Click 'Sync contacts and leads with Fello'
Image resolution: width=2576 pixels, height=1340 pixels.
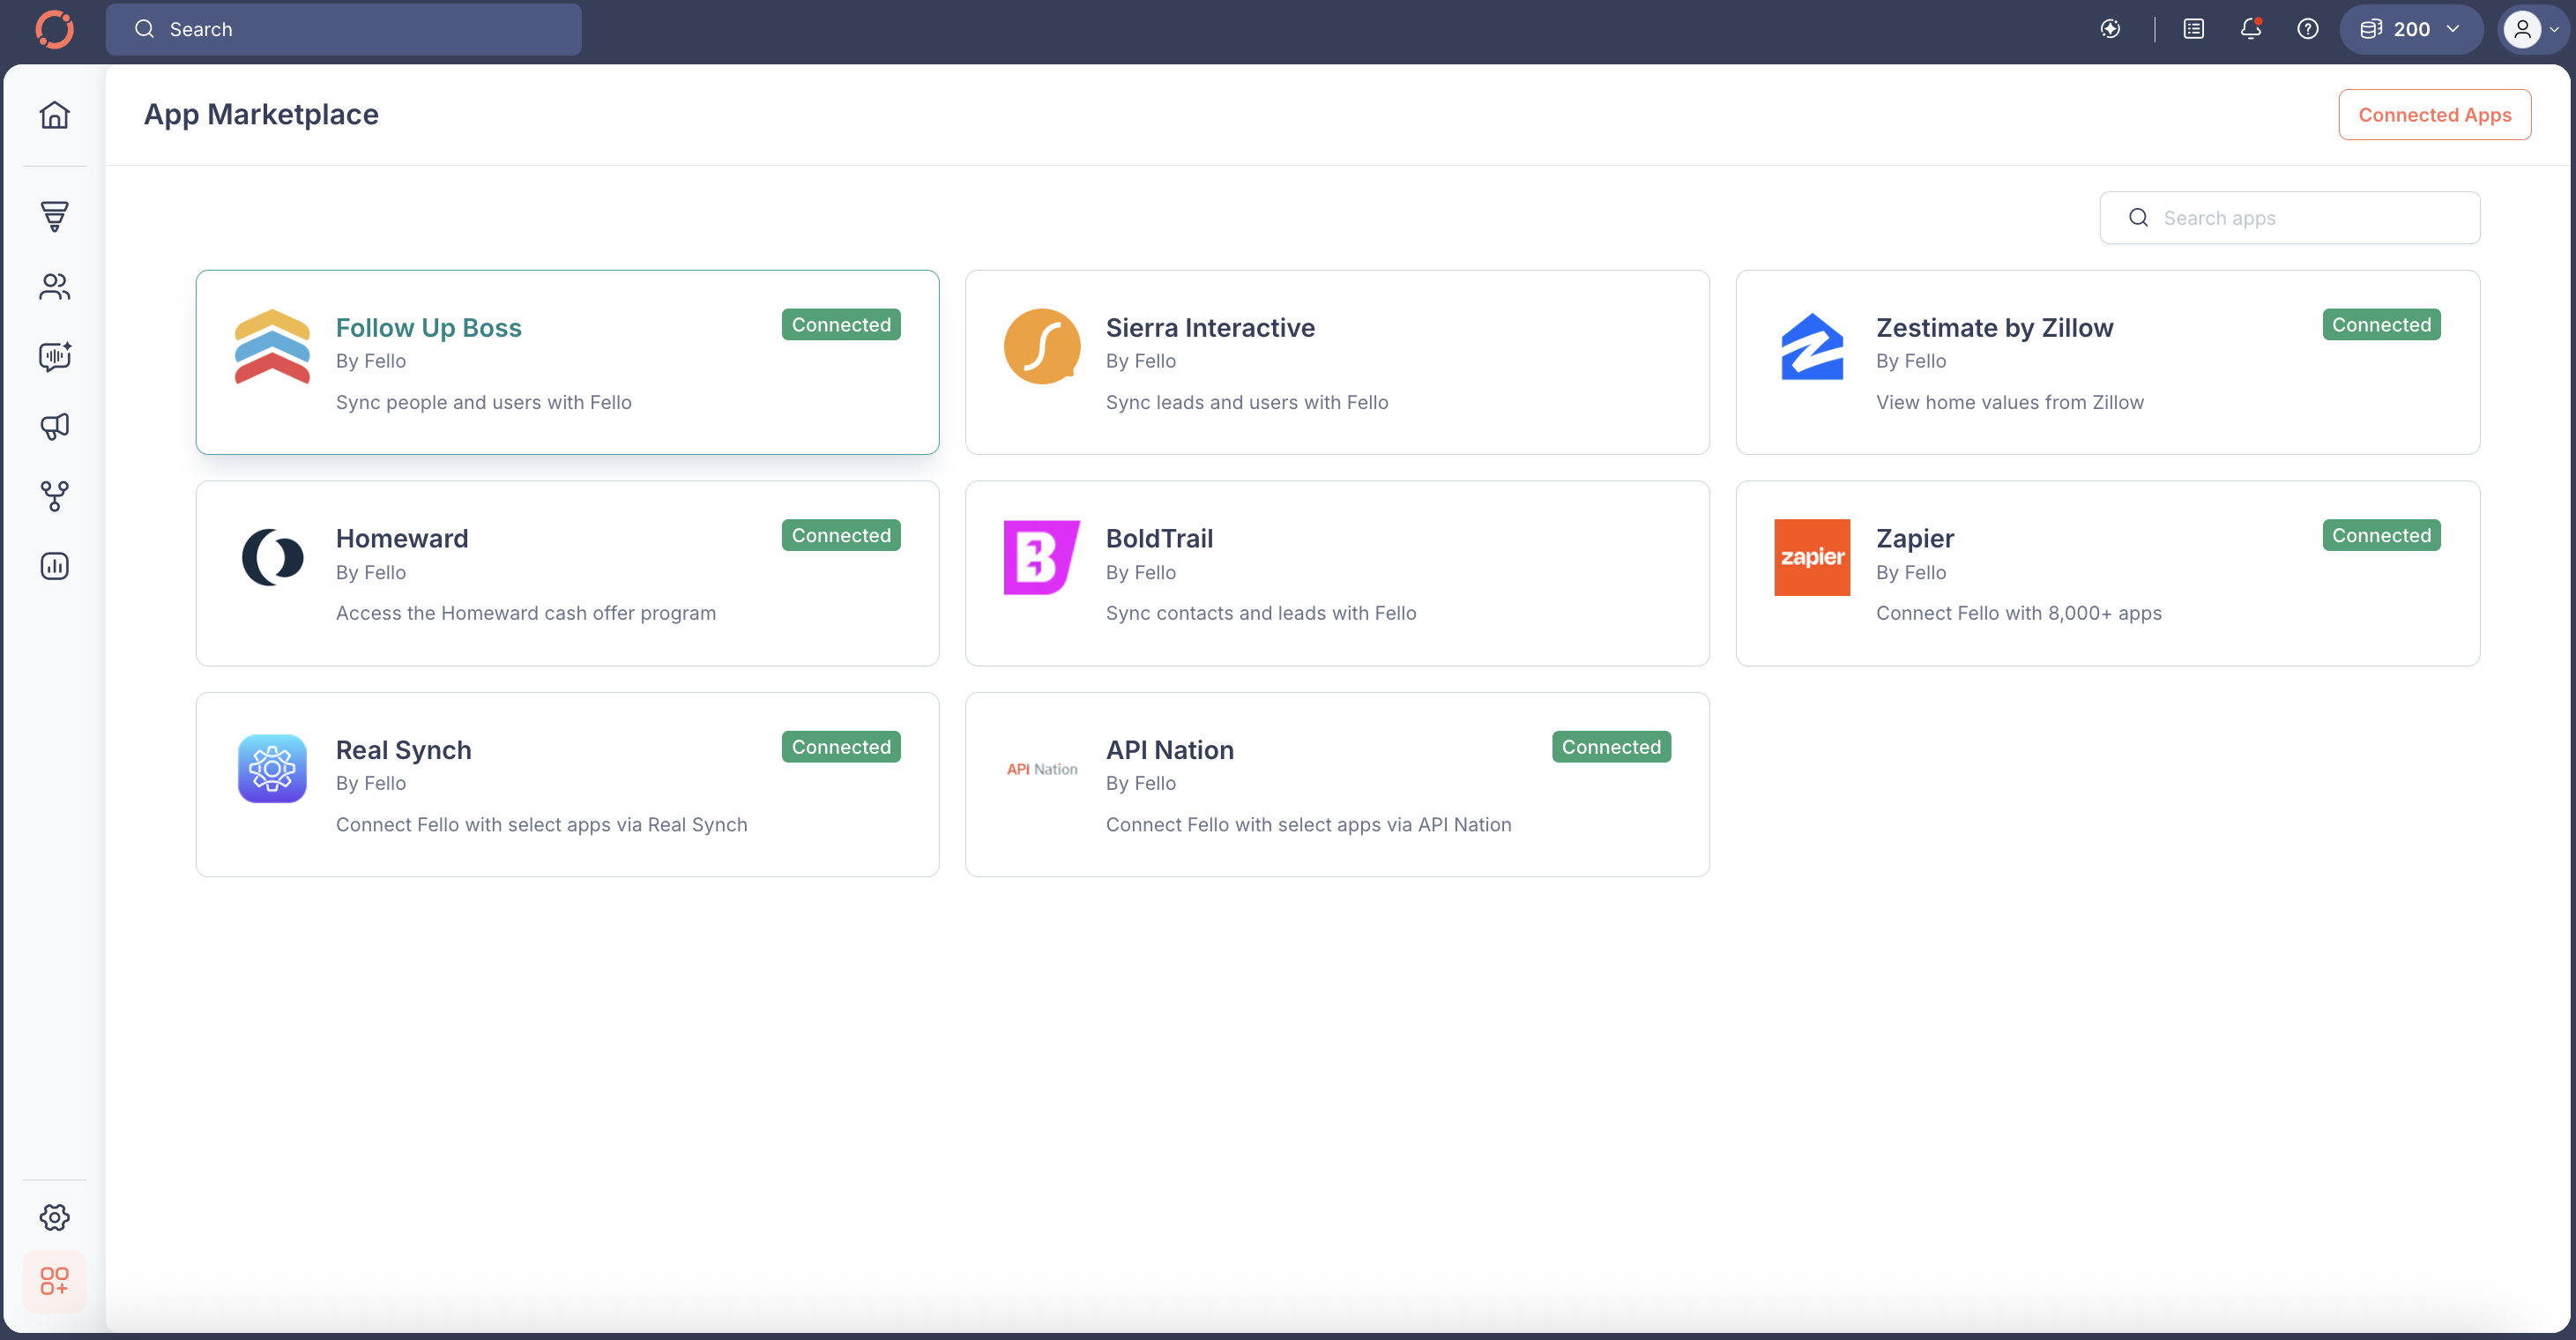tap(1261, 613)
